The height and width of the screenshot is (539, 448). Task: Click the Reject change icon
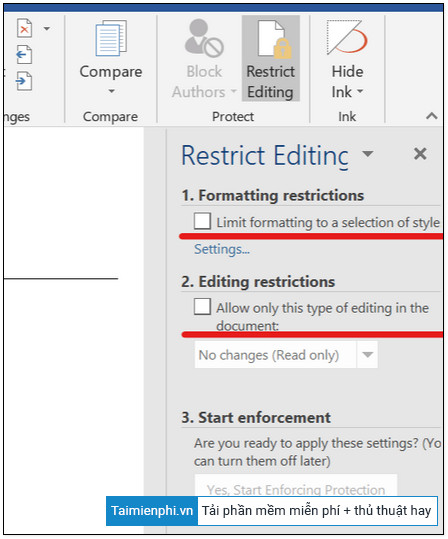pos(24,29)
